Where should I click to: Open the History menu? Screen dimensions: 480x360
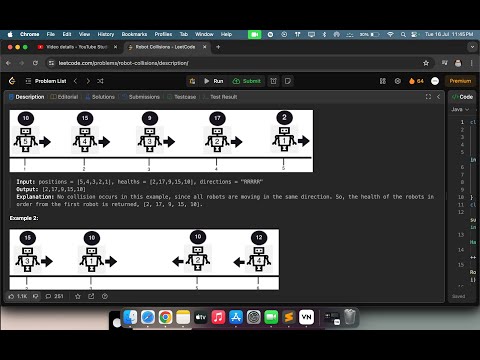(x=106, y=34)
